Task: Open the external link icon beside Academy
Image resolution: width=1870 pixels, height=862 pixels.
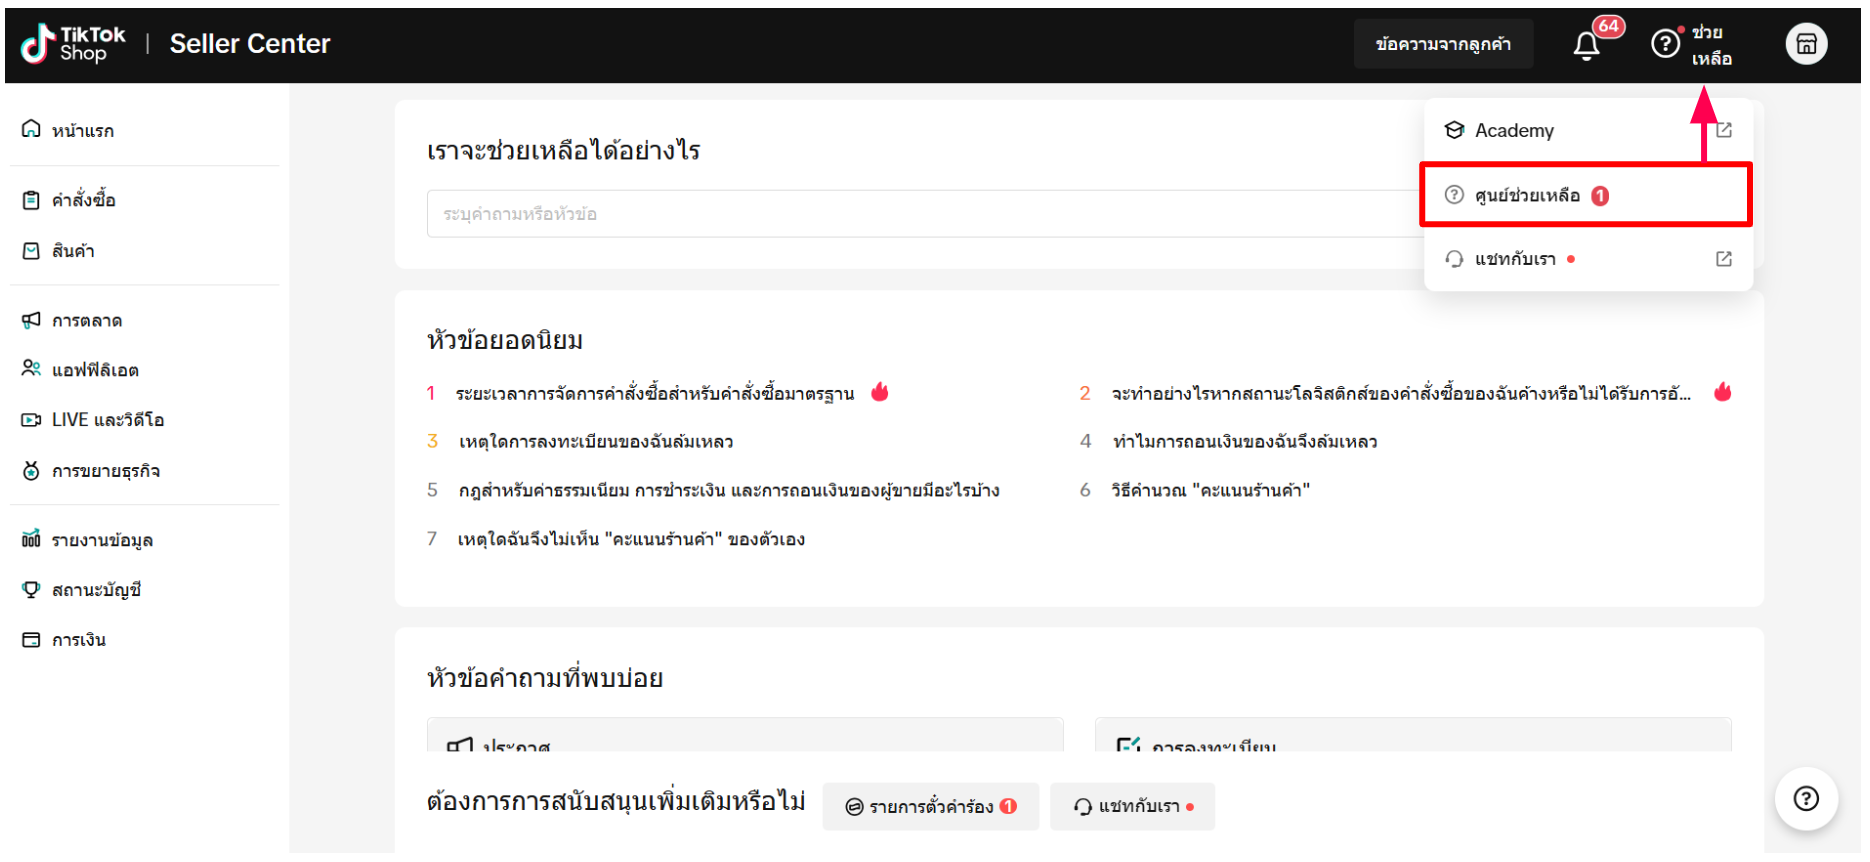Action: coord(1724,130)
